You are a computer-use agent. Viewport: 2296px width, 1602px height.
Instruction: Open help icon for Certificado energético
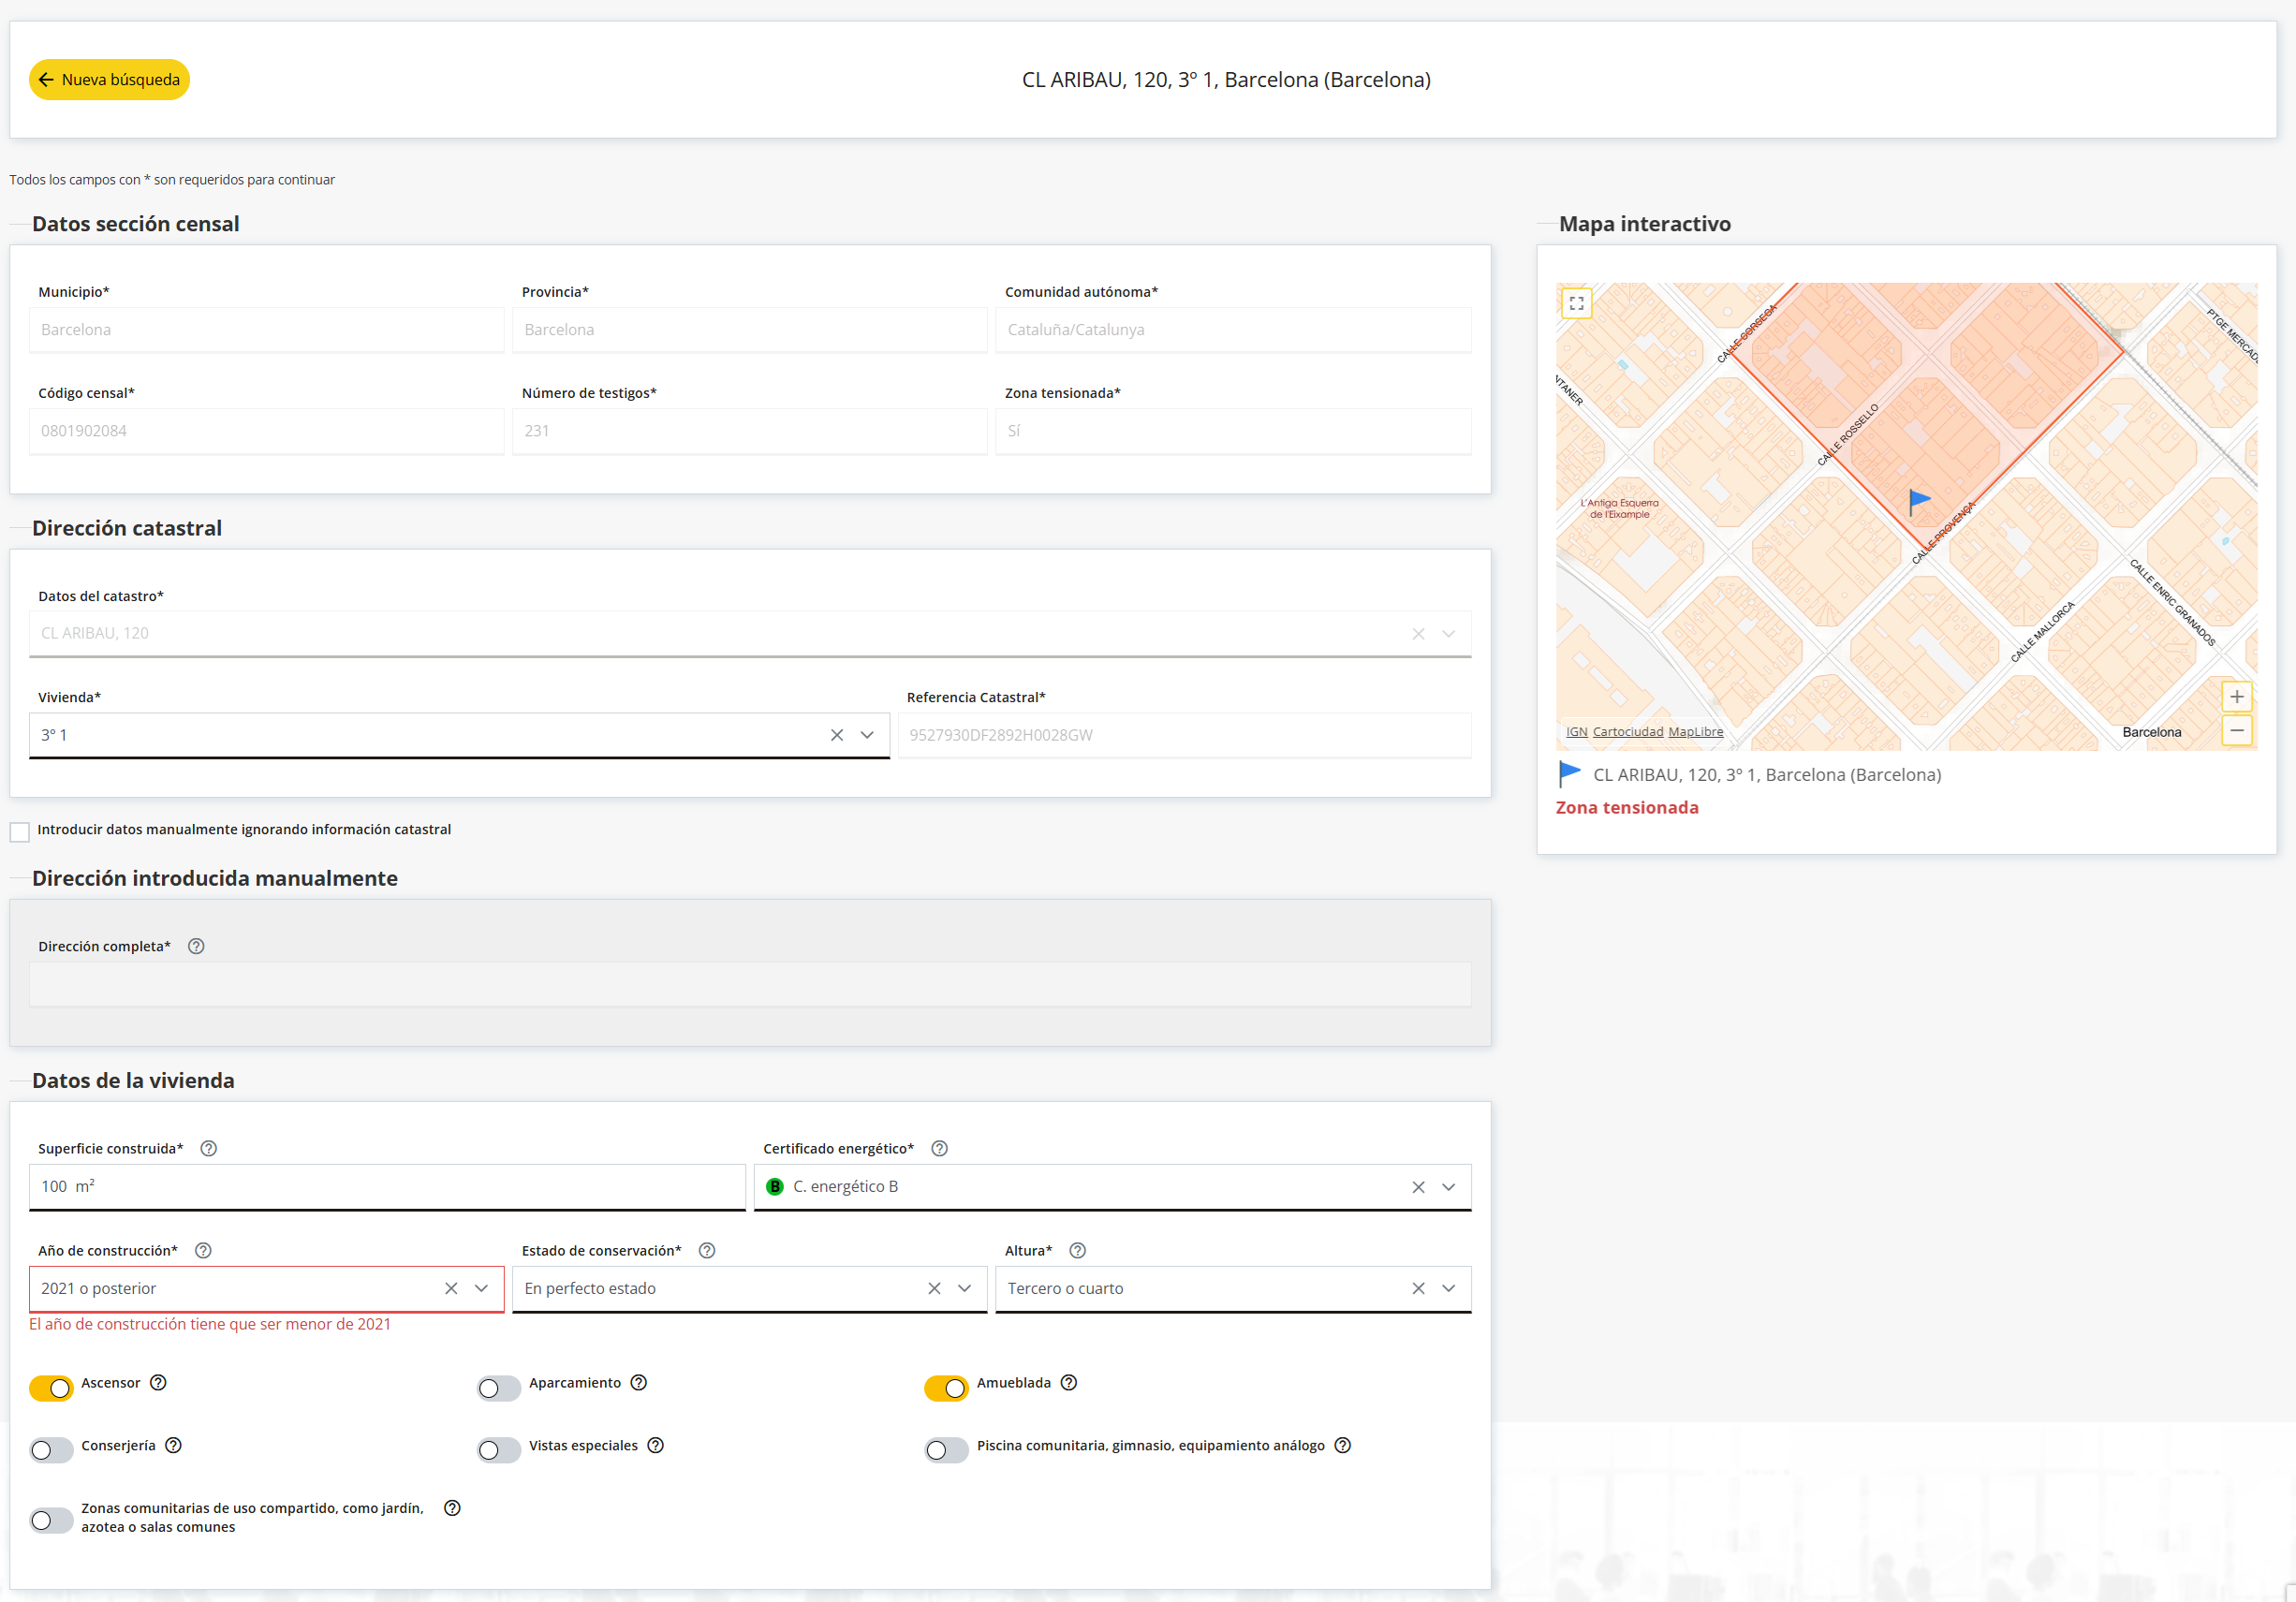point(939,1148)
